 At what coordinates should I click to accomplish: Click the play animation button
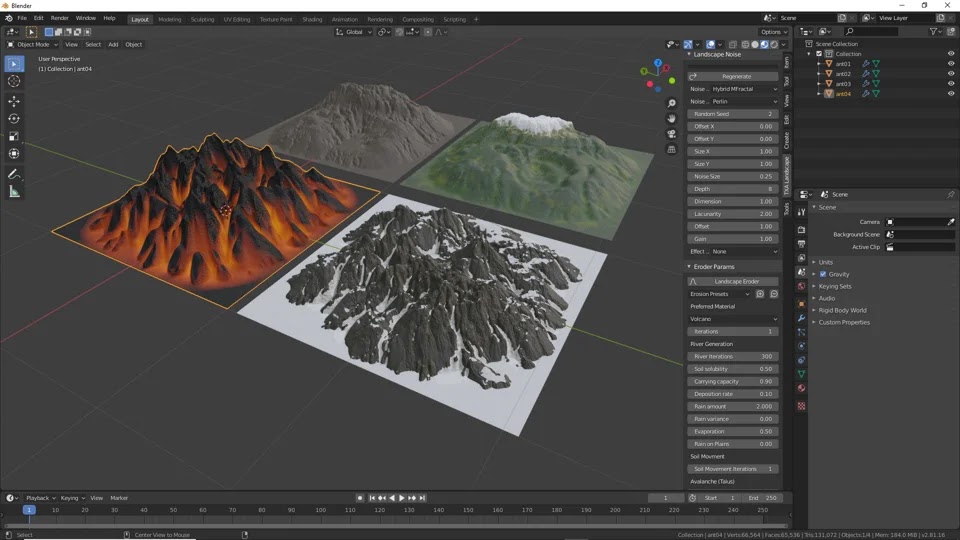coord(402,498)
